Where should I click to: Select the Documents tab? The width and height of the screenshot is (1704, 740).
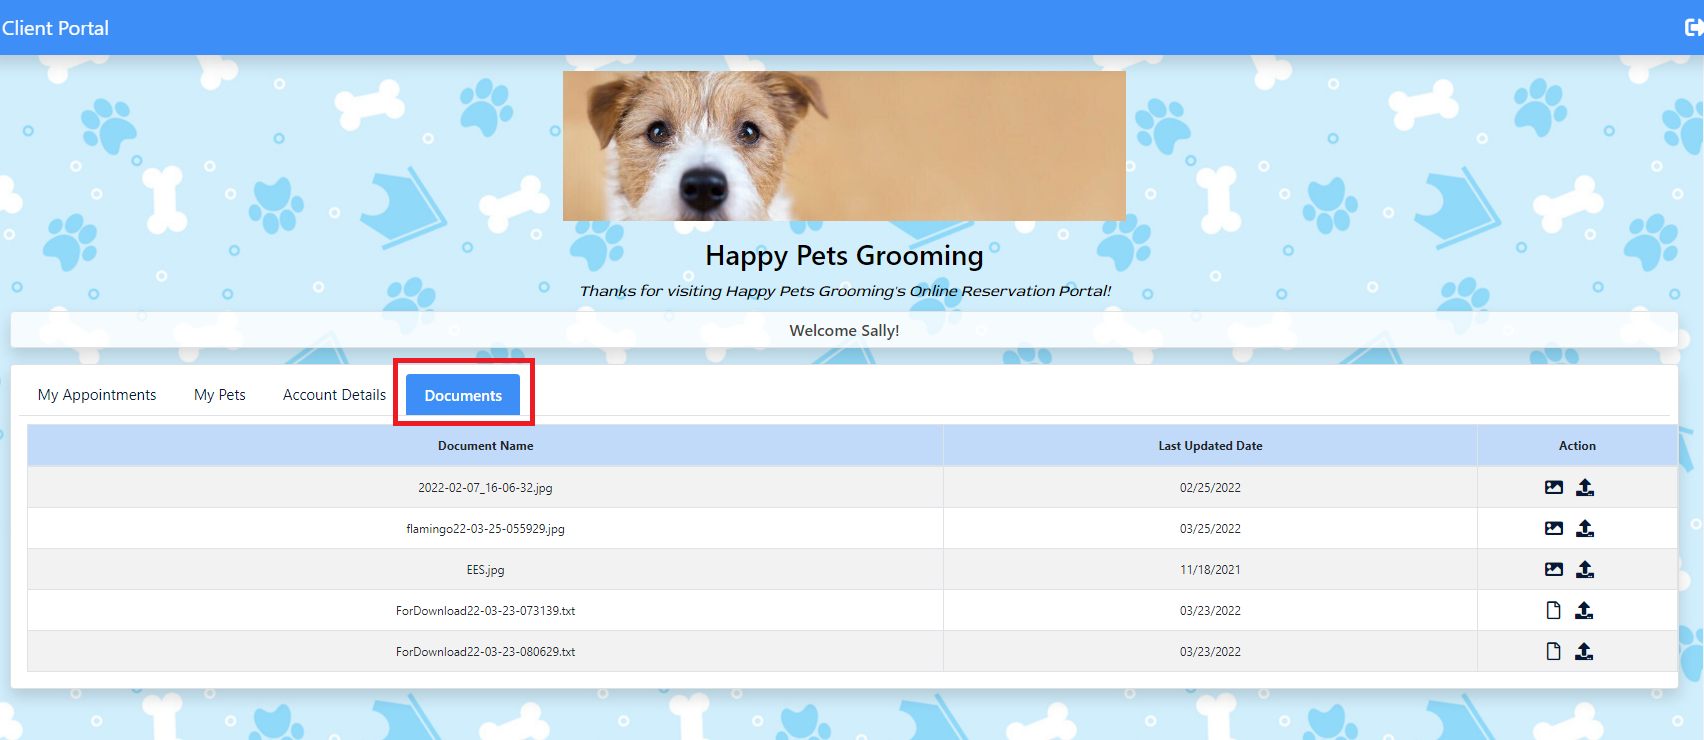[463, 395]
